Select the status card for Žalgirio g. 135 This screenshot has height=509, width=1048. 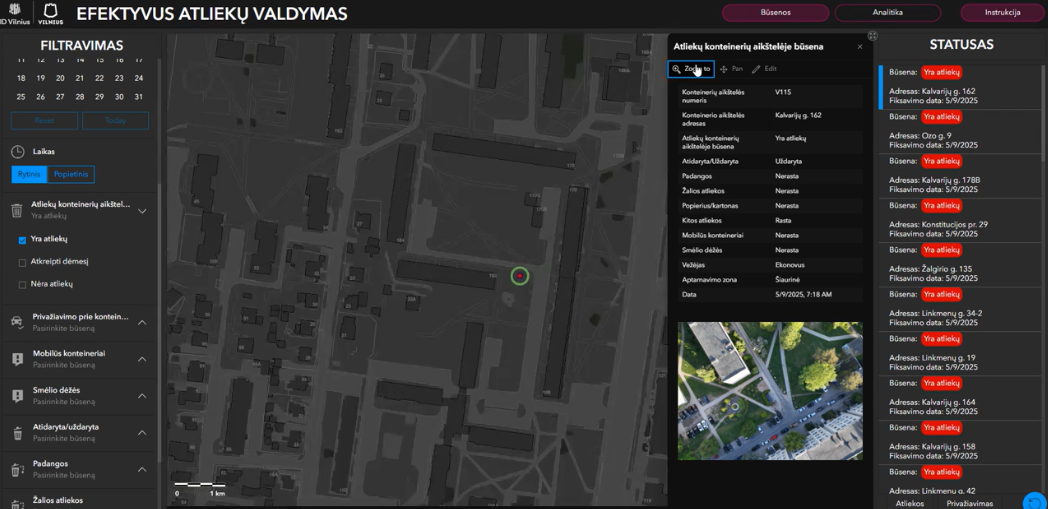click(959, 265)
